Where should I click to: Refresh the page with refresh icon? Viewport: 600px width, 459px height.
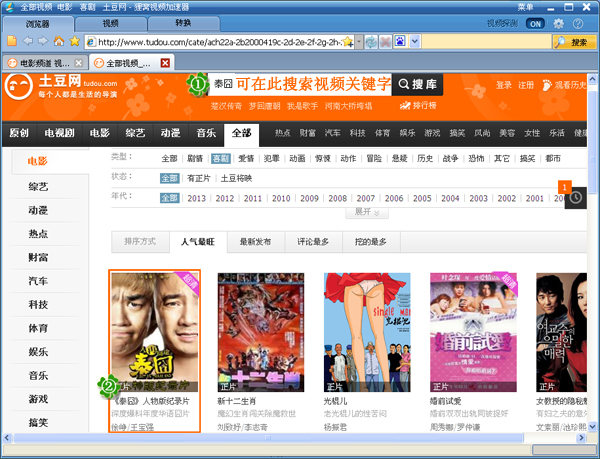[371, 42]
